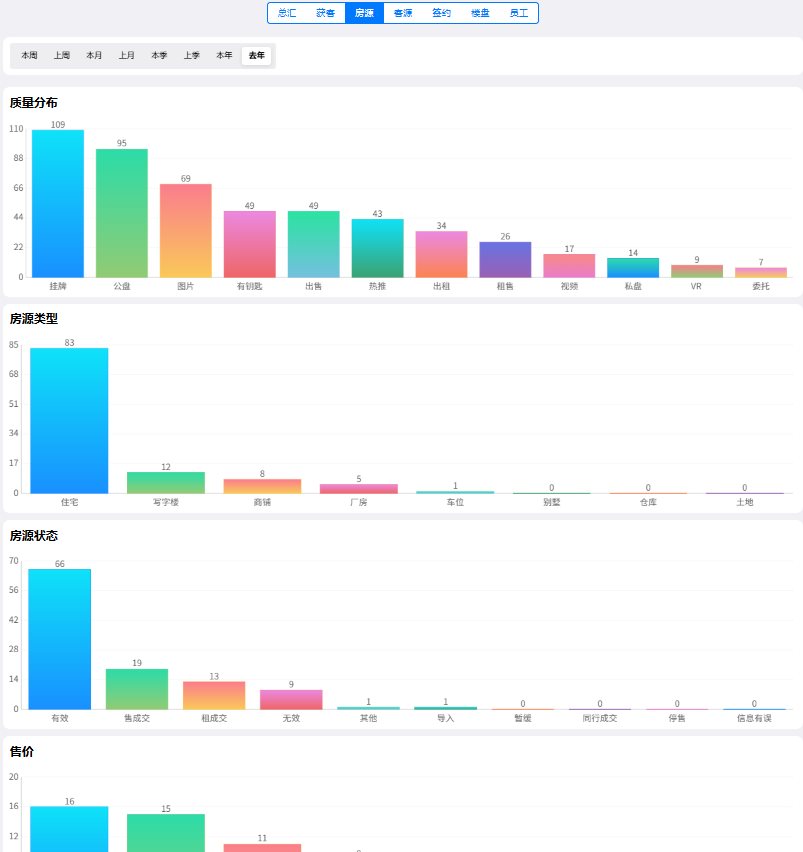Screen dimensions: 803x852
Task: Click the 售价 bar valued 11
Action: [262, 848]
